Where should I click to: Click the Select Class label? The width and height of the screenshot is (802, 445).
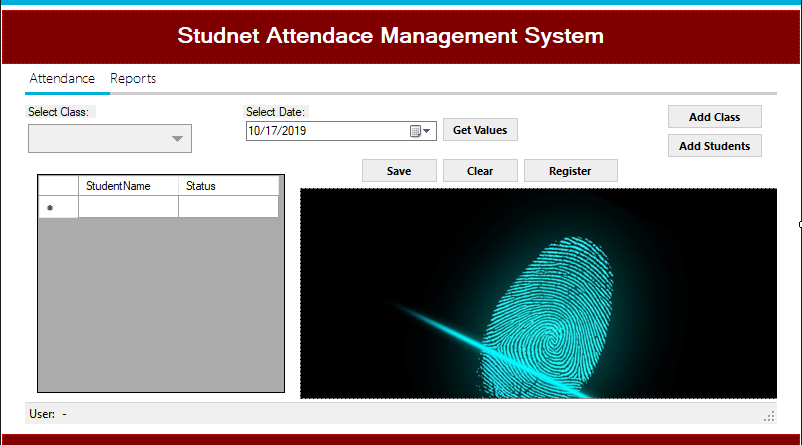point(58,112)
